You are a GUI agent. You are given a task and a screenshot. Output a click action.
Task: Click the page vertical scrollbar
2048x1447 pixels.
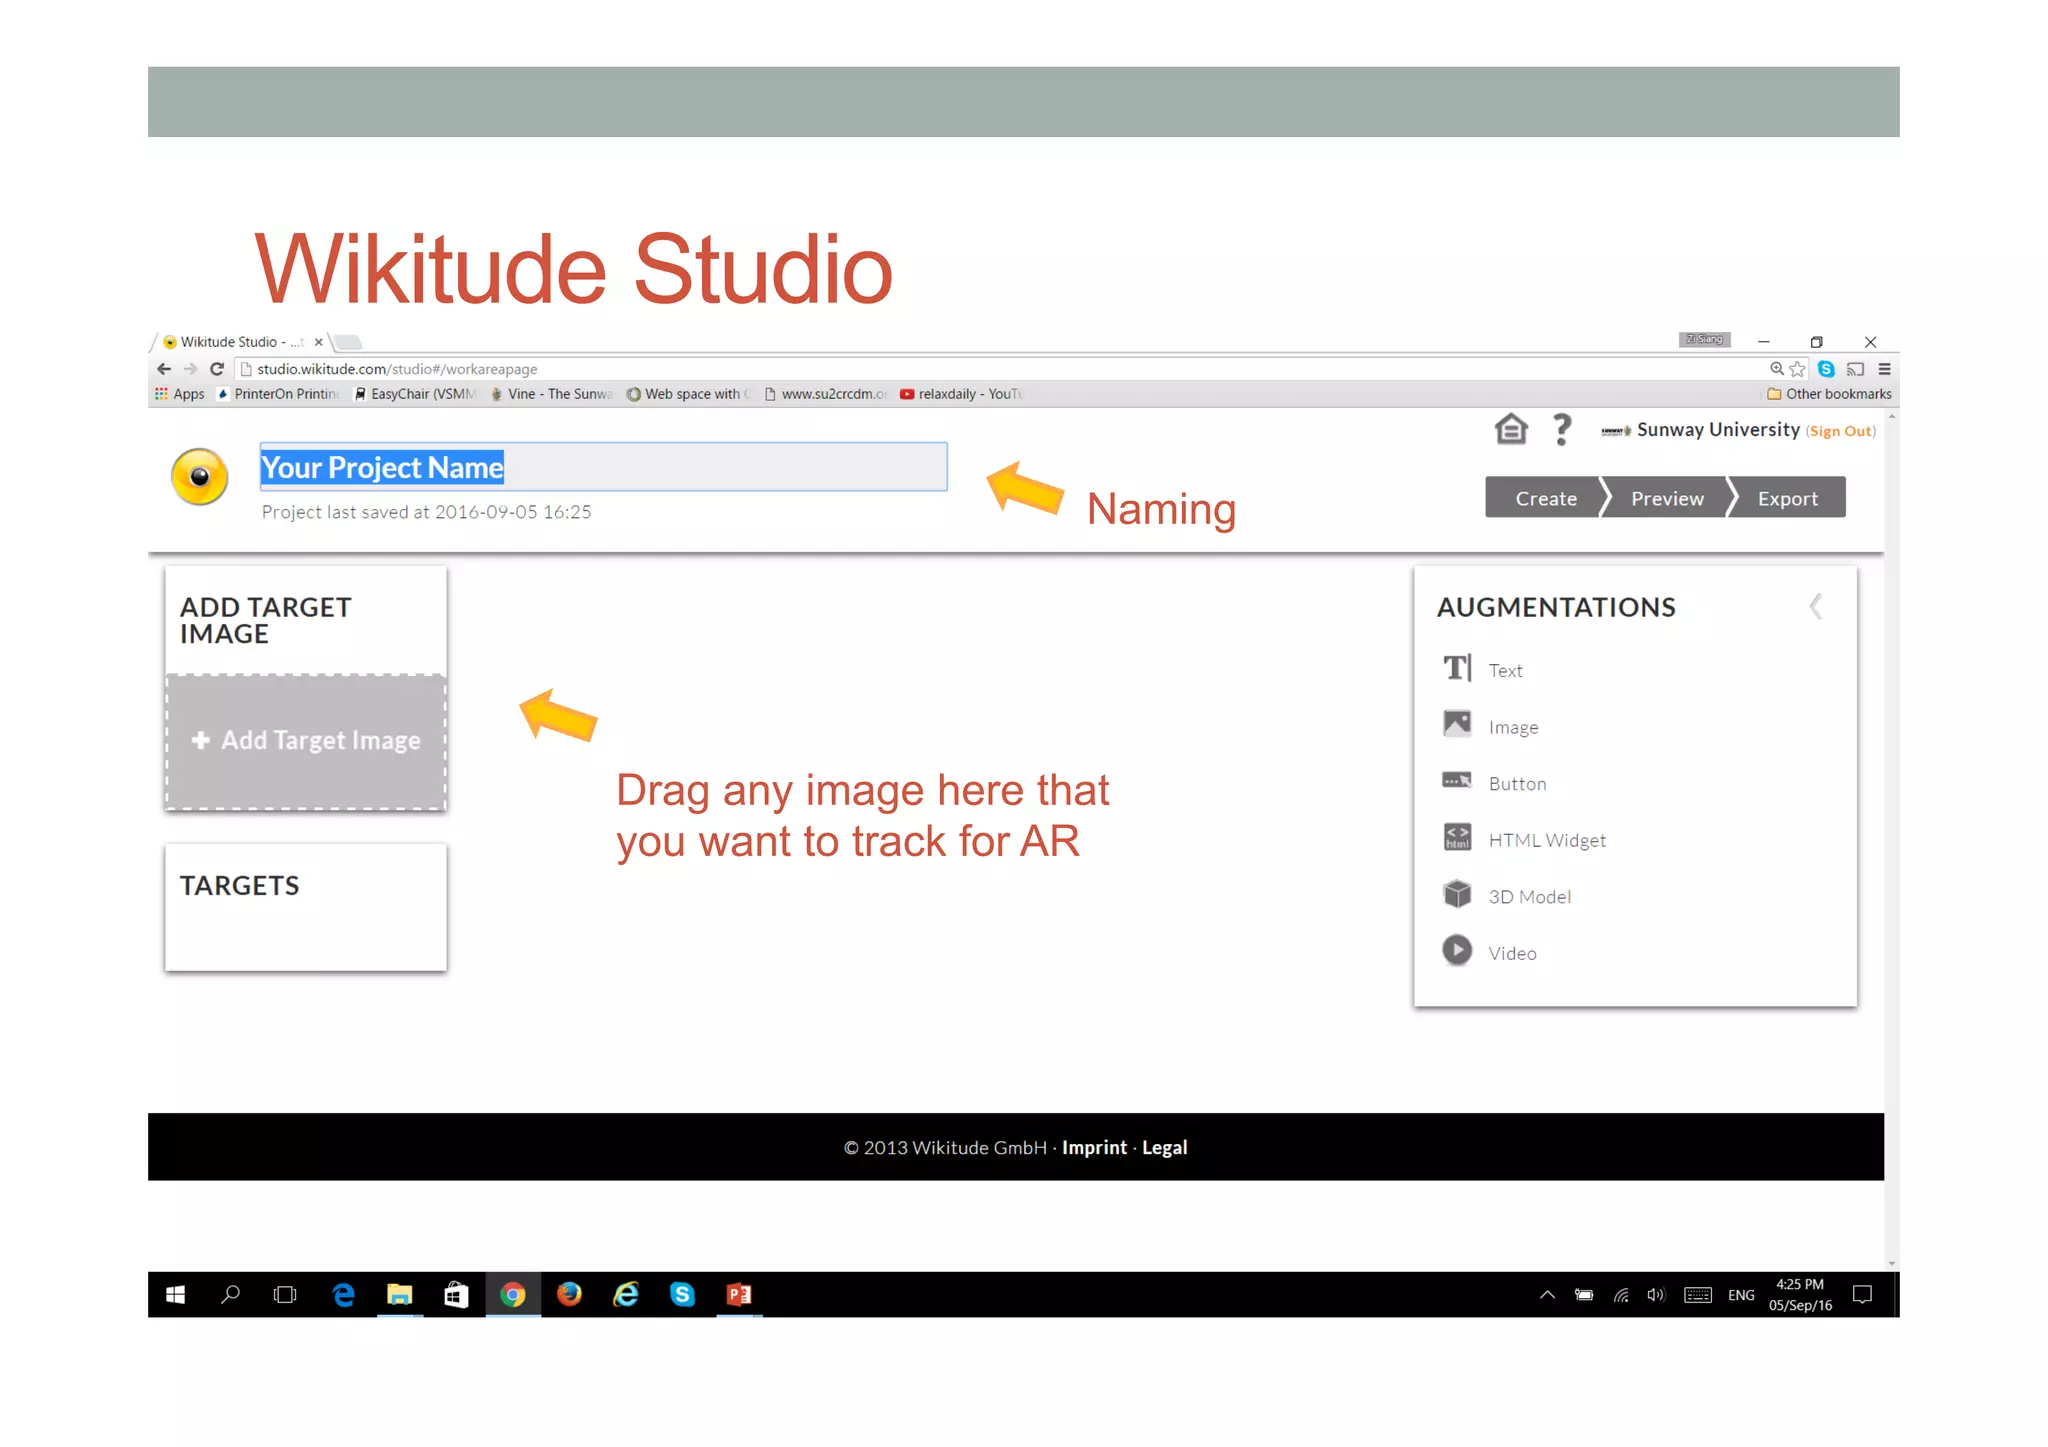[1891, 840]
